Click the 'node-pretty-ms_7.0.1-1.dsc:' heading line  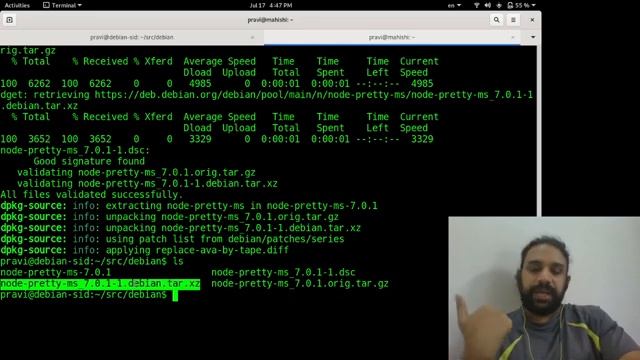75,150
